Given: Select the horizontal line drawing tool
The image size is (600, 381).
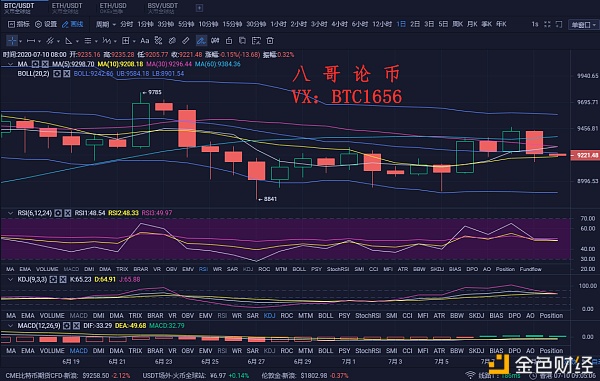Looking at the screenshot, I should click(x=31, y=41).
